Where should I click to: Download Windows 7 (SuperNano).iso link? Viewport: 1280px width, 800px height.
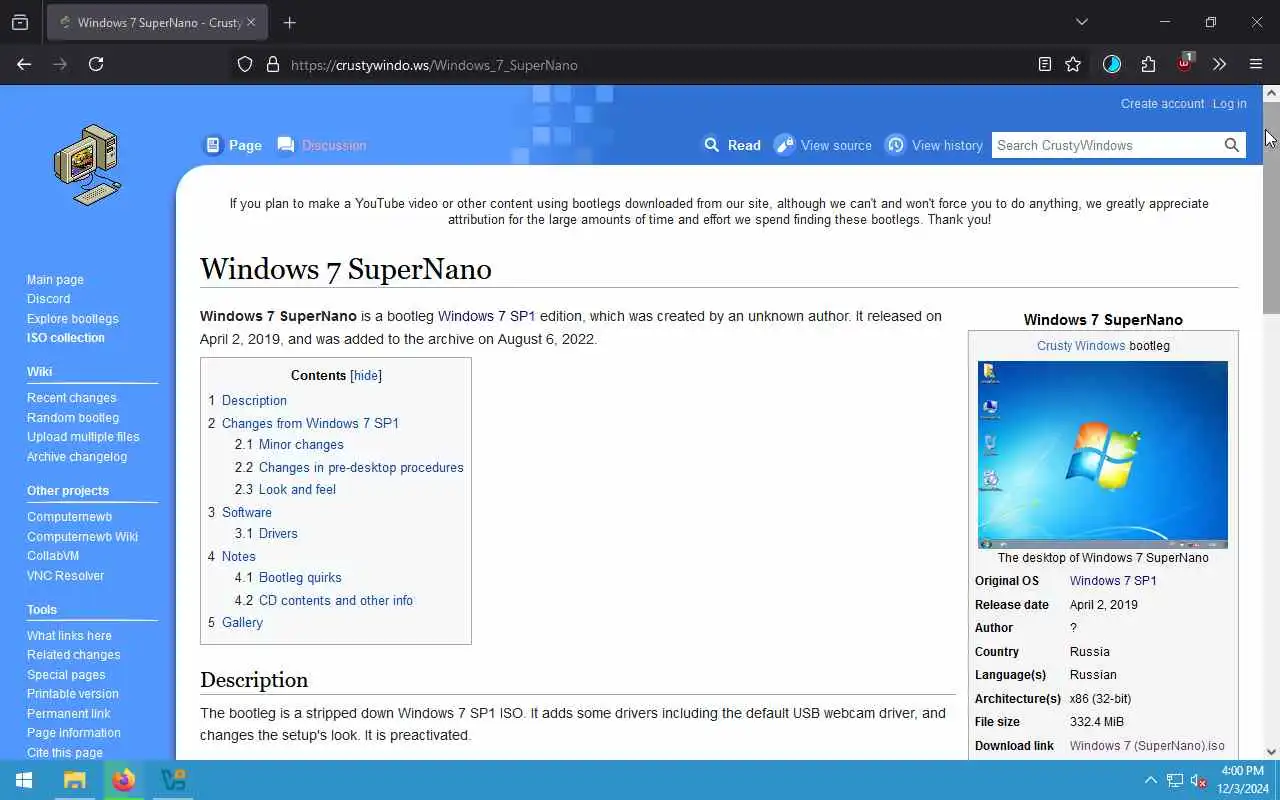[x=1147, y=746]
